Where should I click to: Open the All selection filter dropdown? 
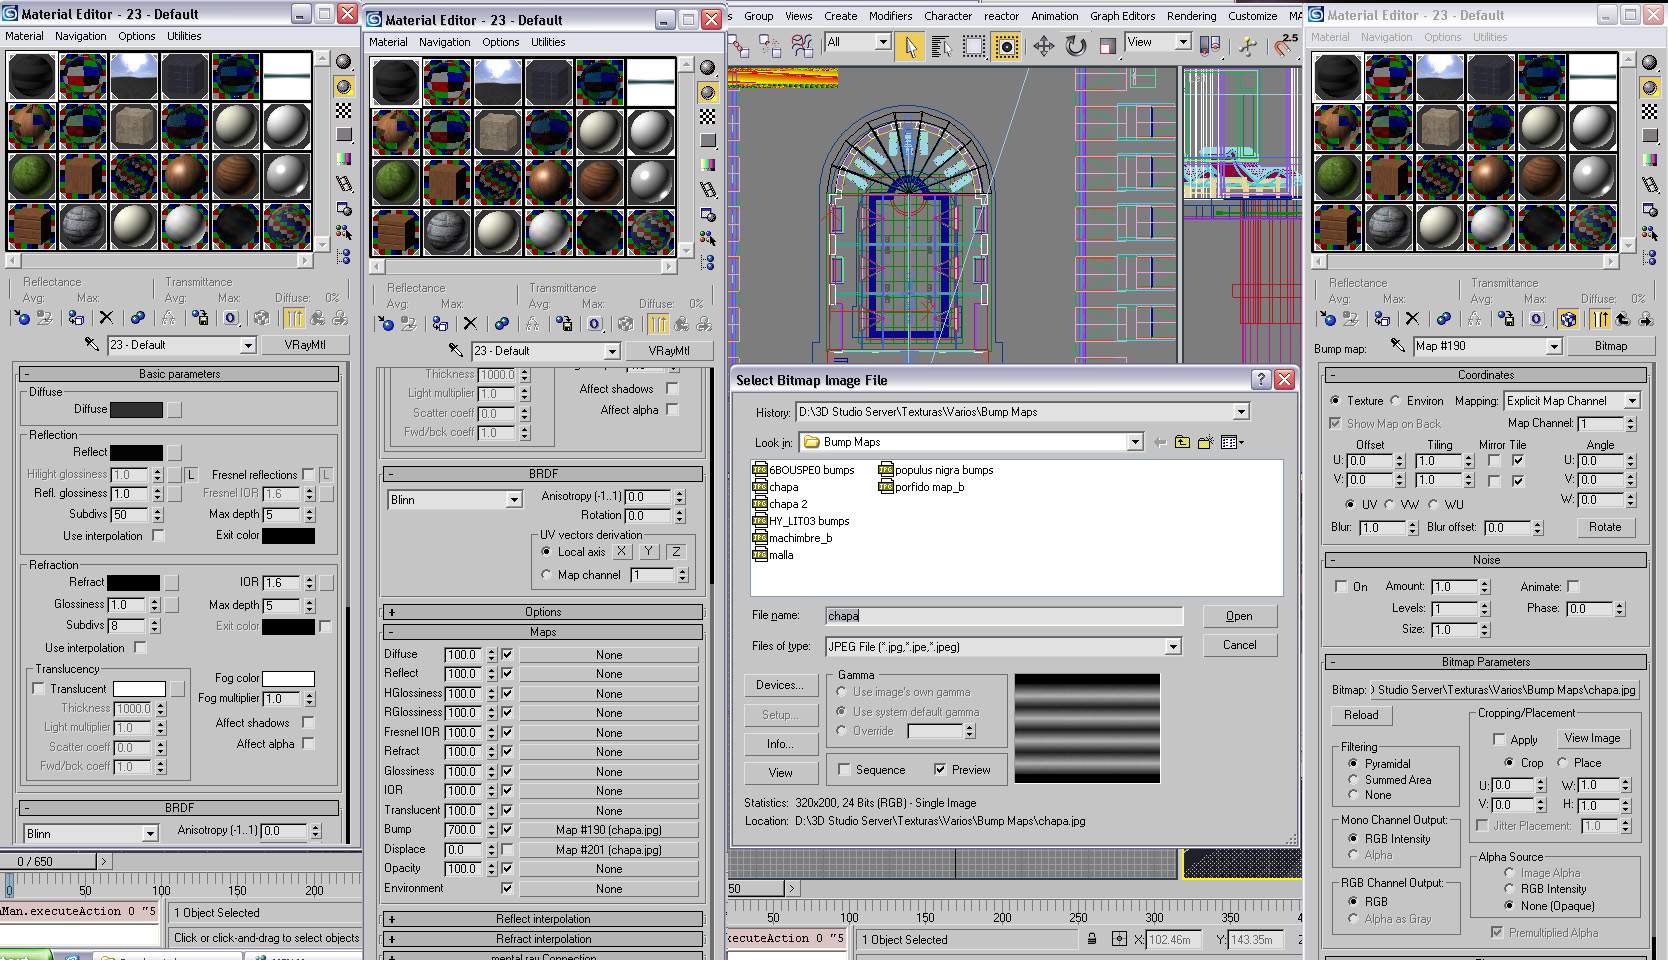click(883, 42)
